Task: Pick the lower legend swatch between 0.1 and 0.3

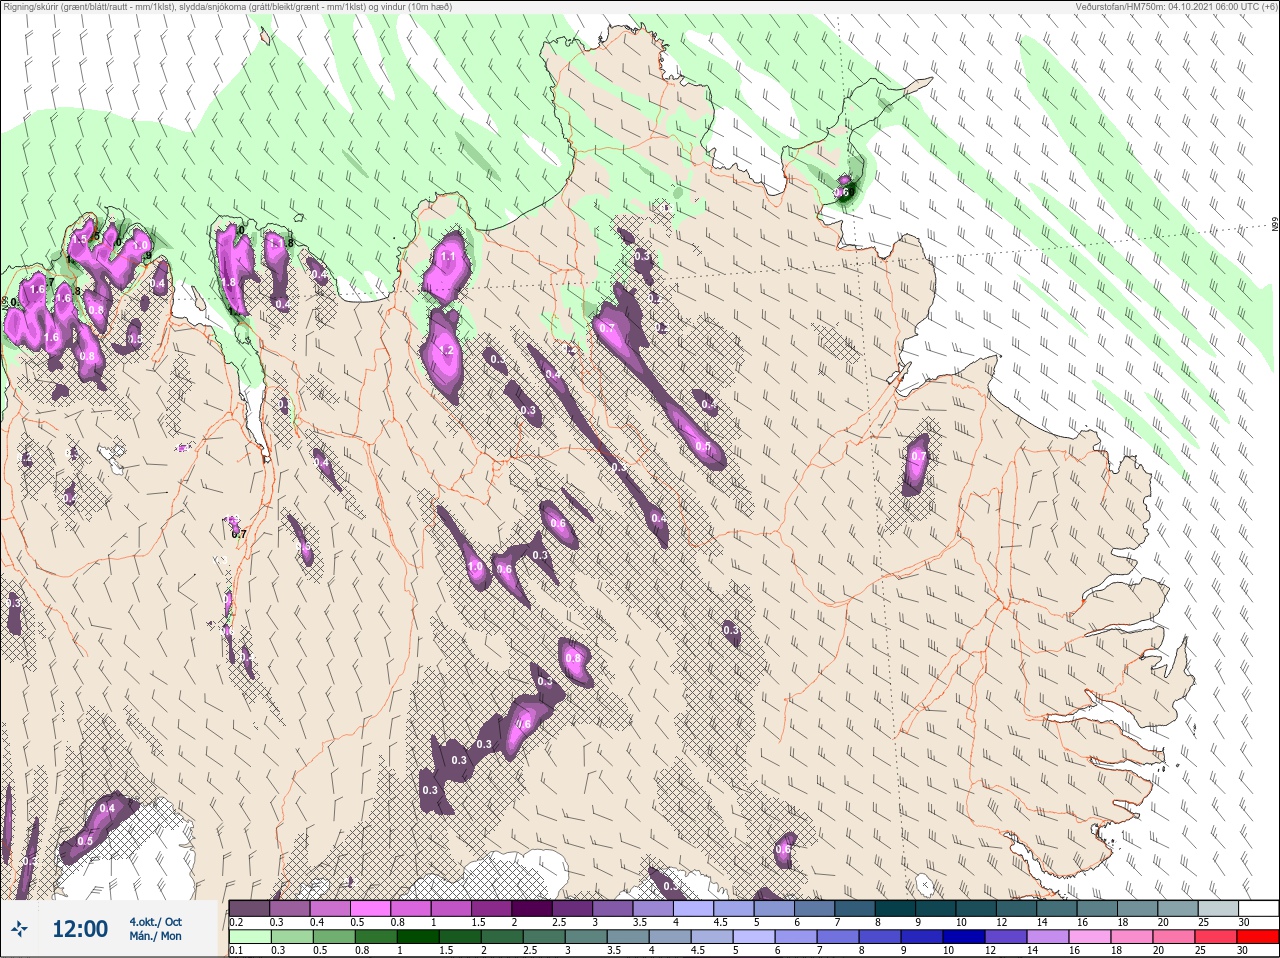Action: point(249,937)
